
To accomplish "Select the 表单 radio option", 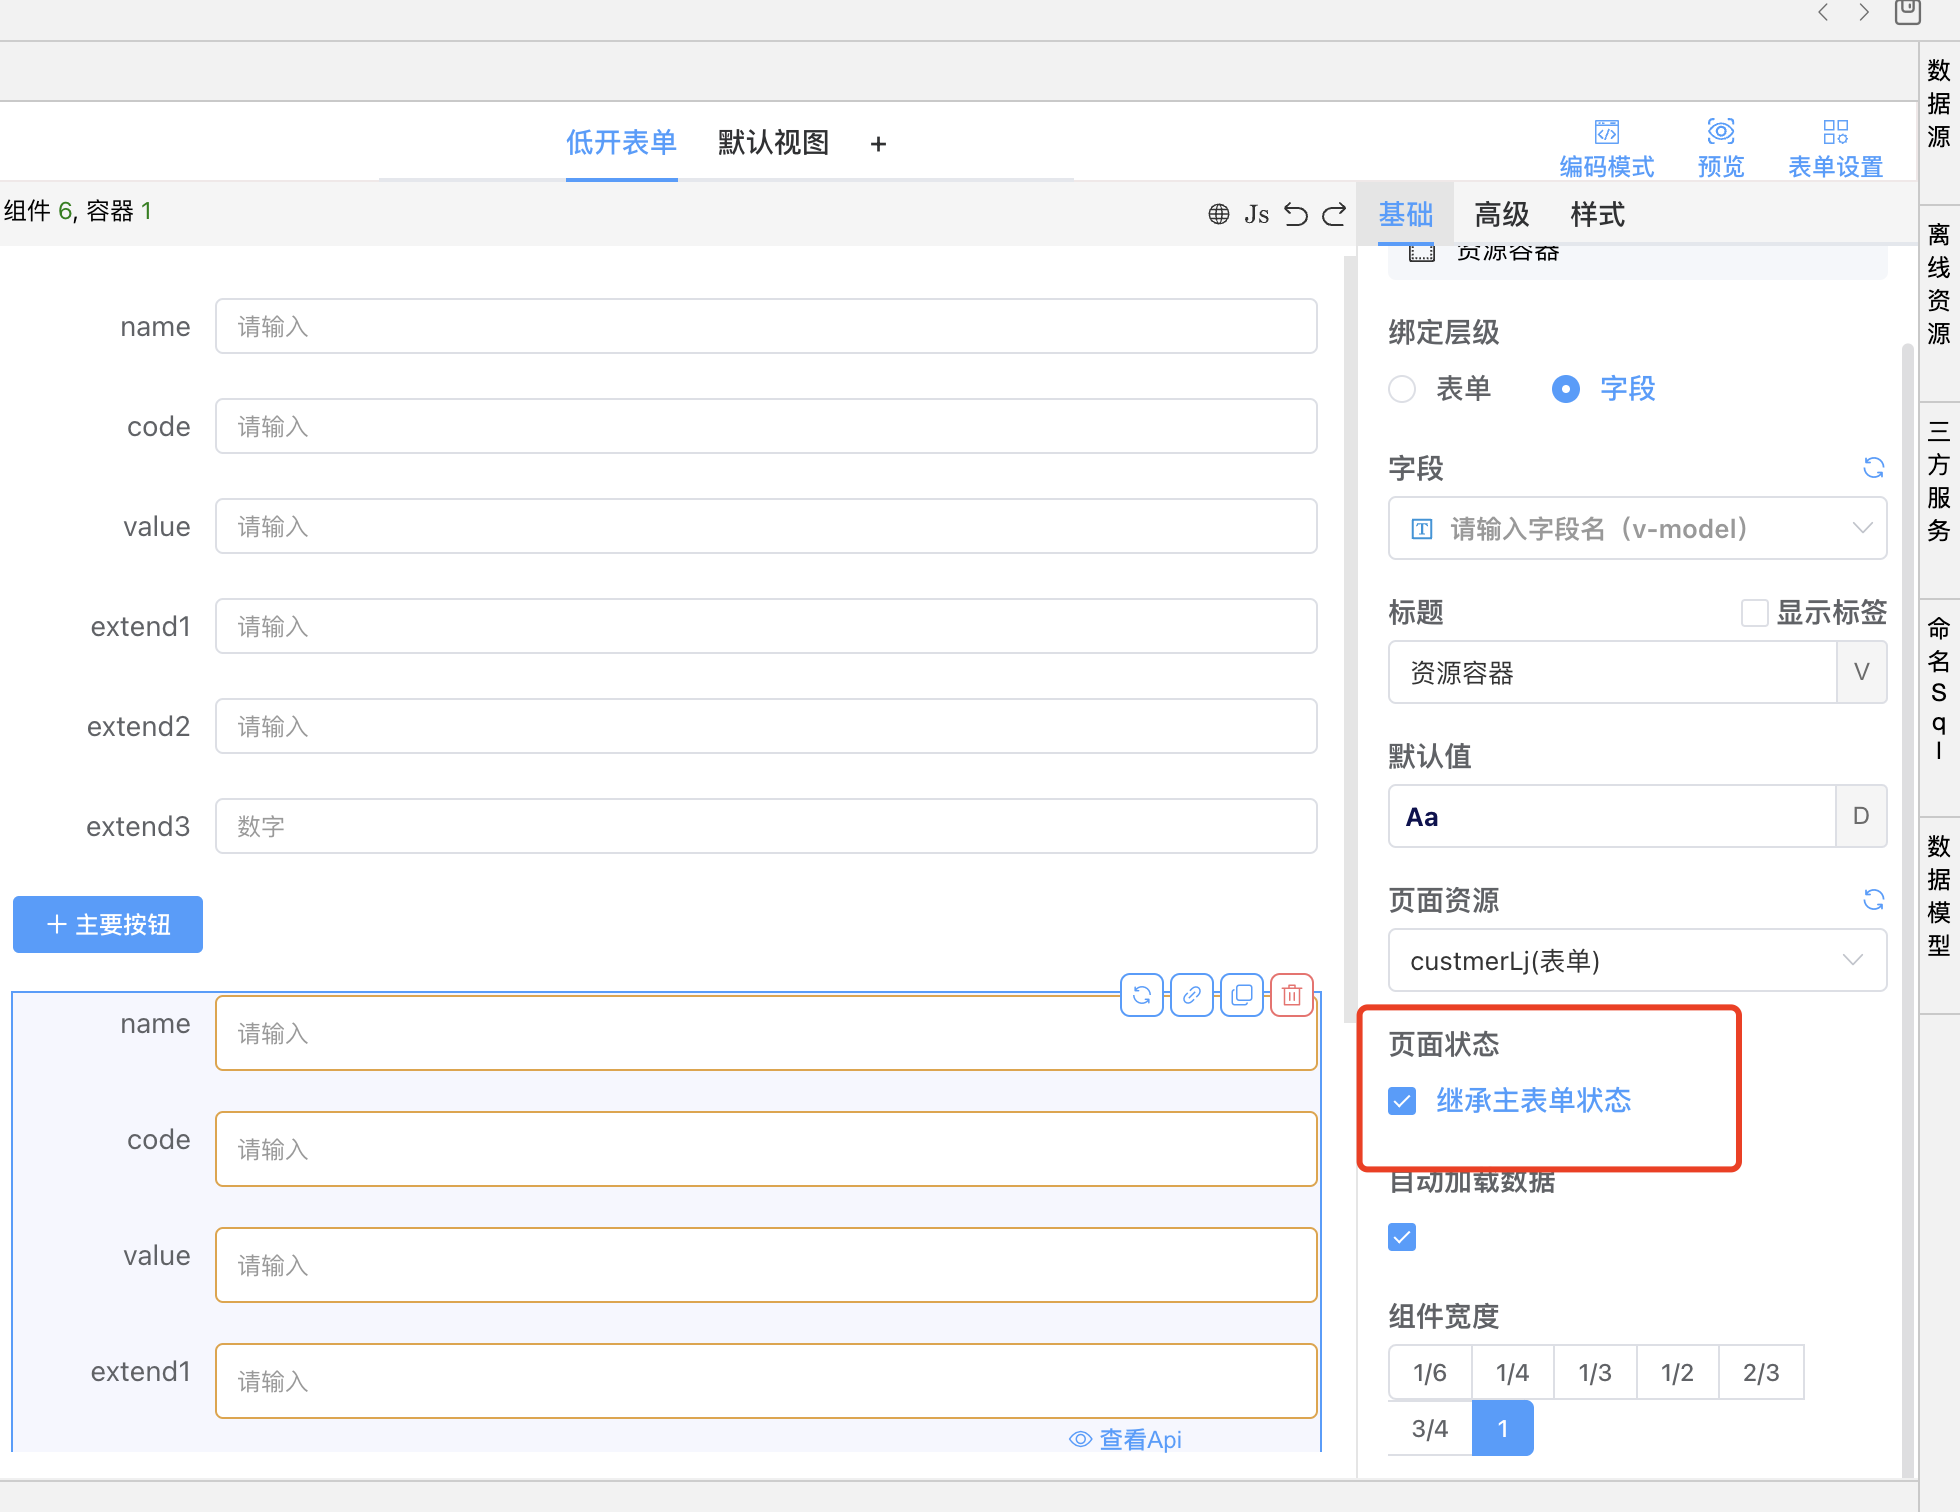I will coord(1402,389).
